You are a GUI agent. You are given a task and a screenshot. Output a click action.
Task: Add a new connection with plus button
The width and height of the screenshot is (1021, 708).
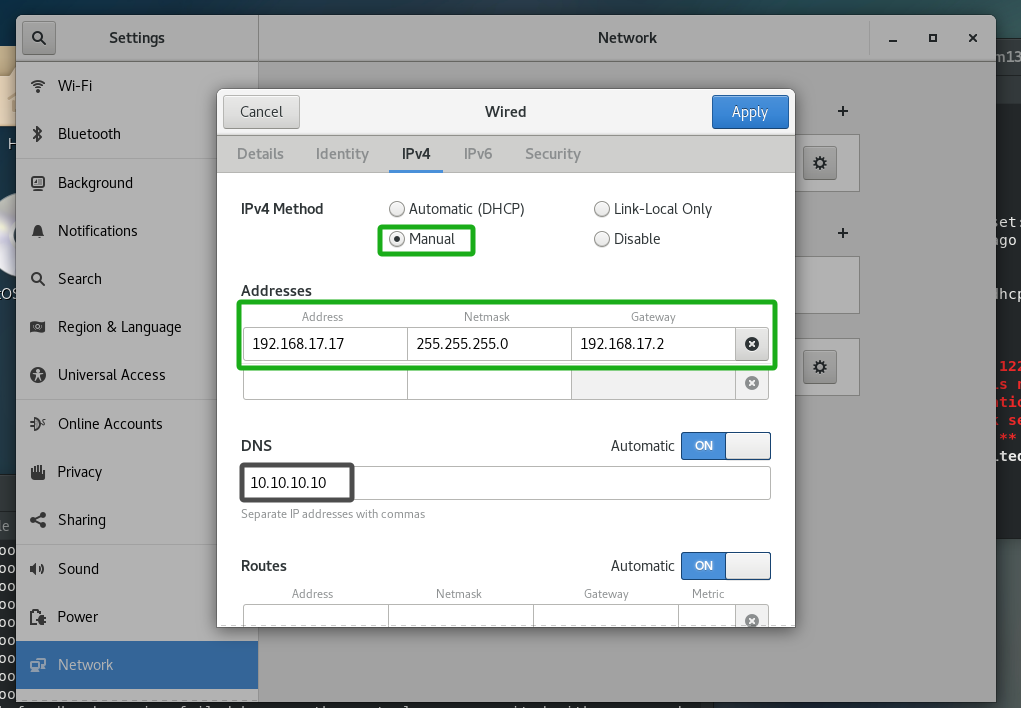pyautogui.click(x=842, y=111)
